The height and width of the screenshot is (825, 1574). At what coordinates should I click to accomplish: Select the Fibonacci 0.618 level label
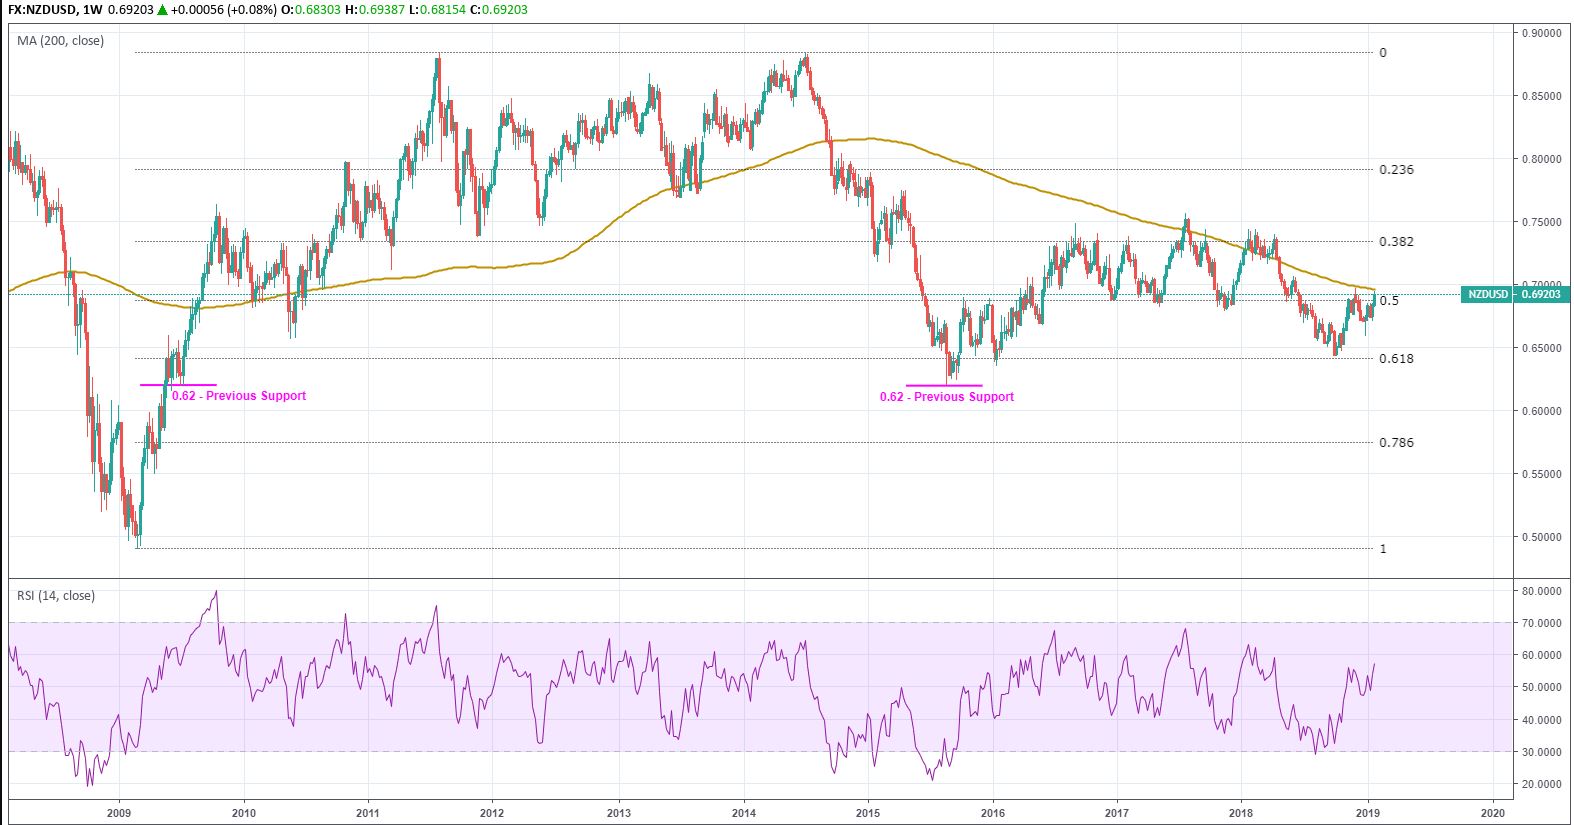point(1396,359)
